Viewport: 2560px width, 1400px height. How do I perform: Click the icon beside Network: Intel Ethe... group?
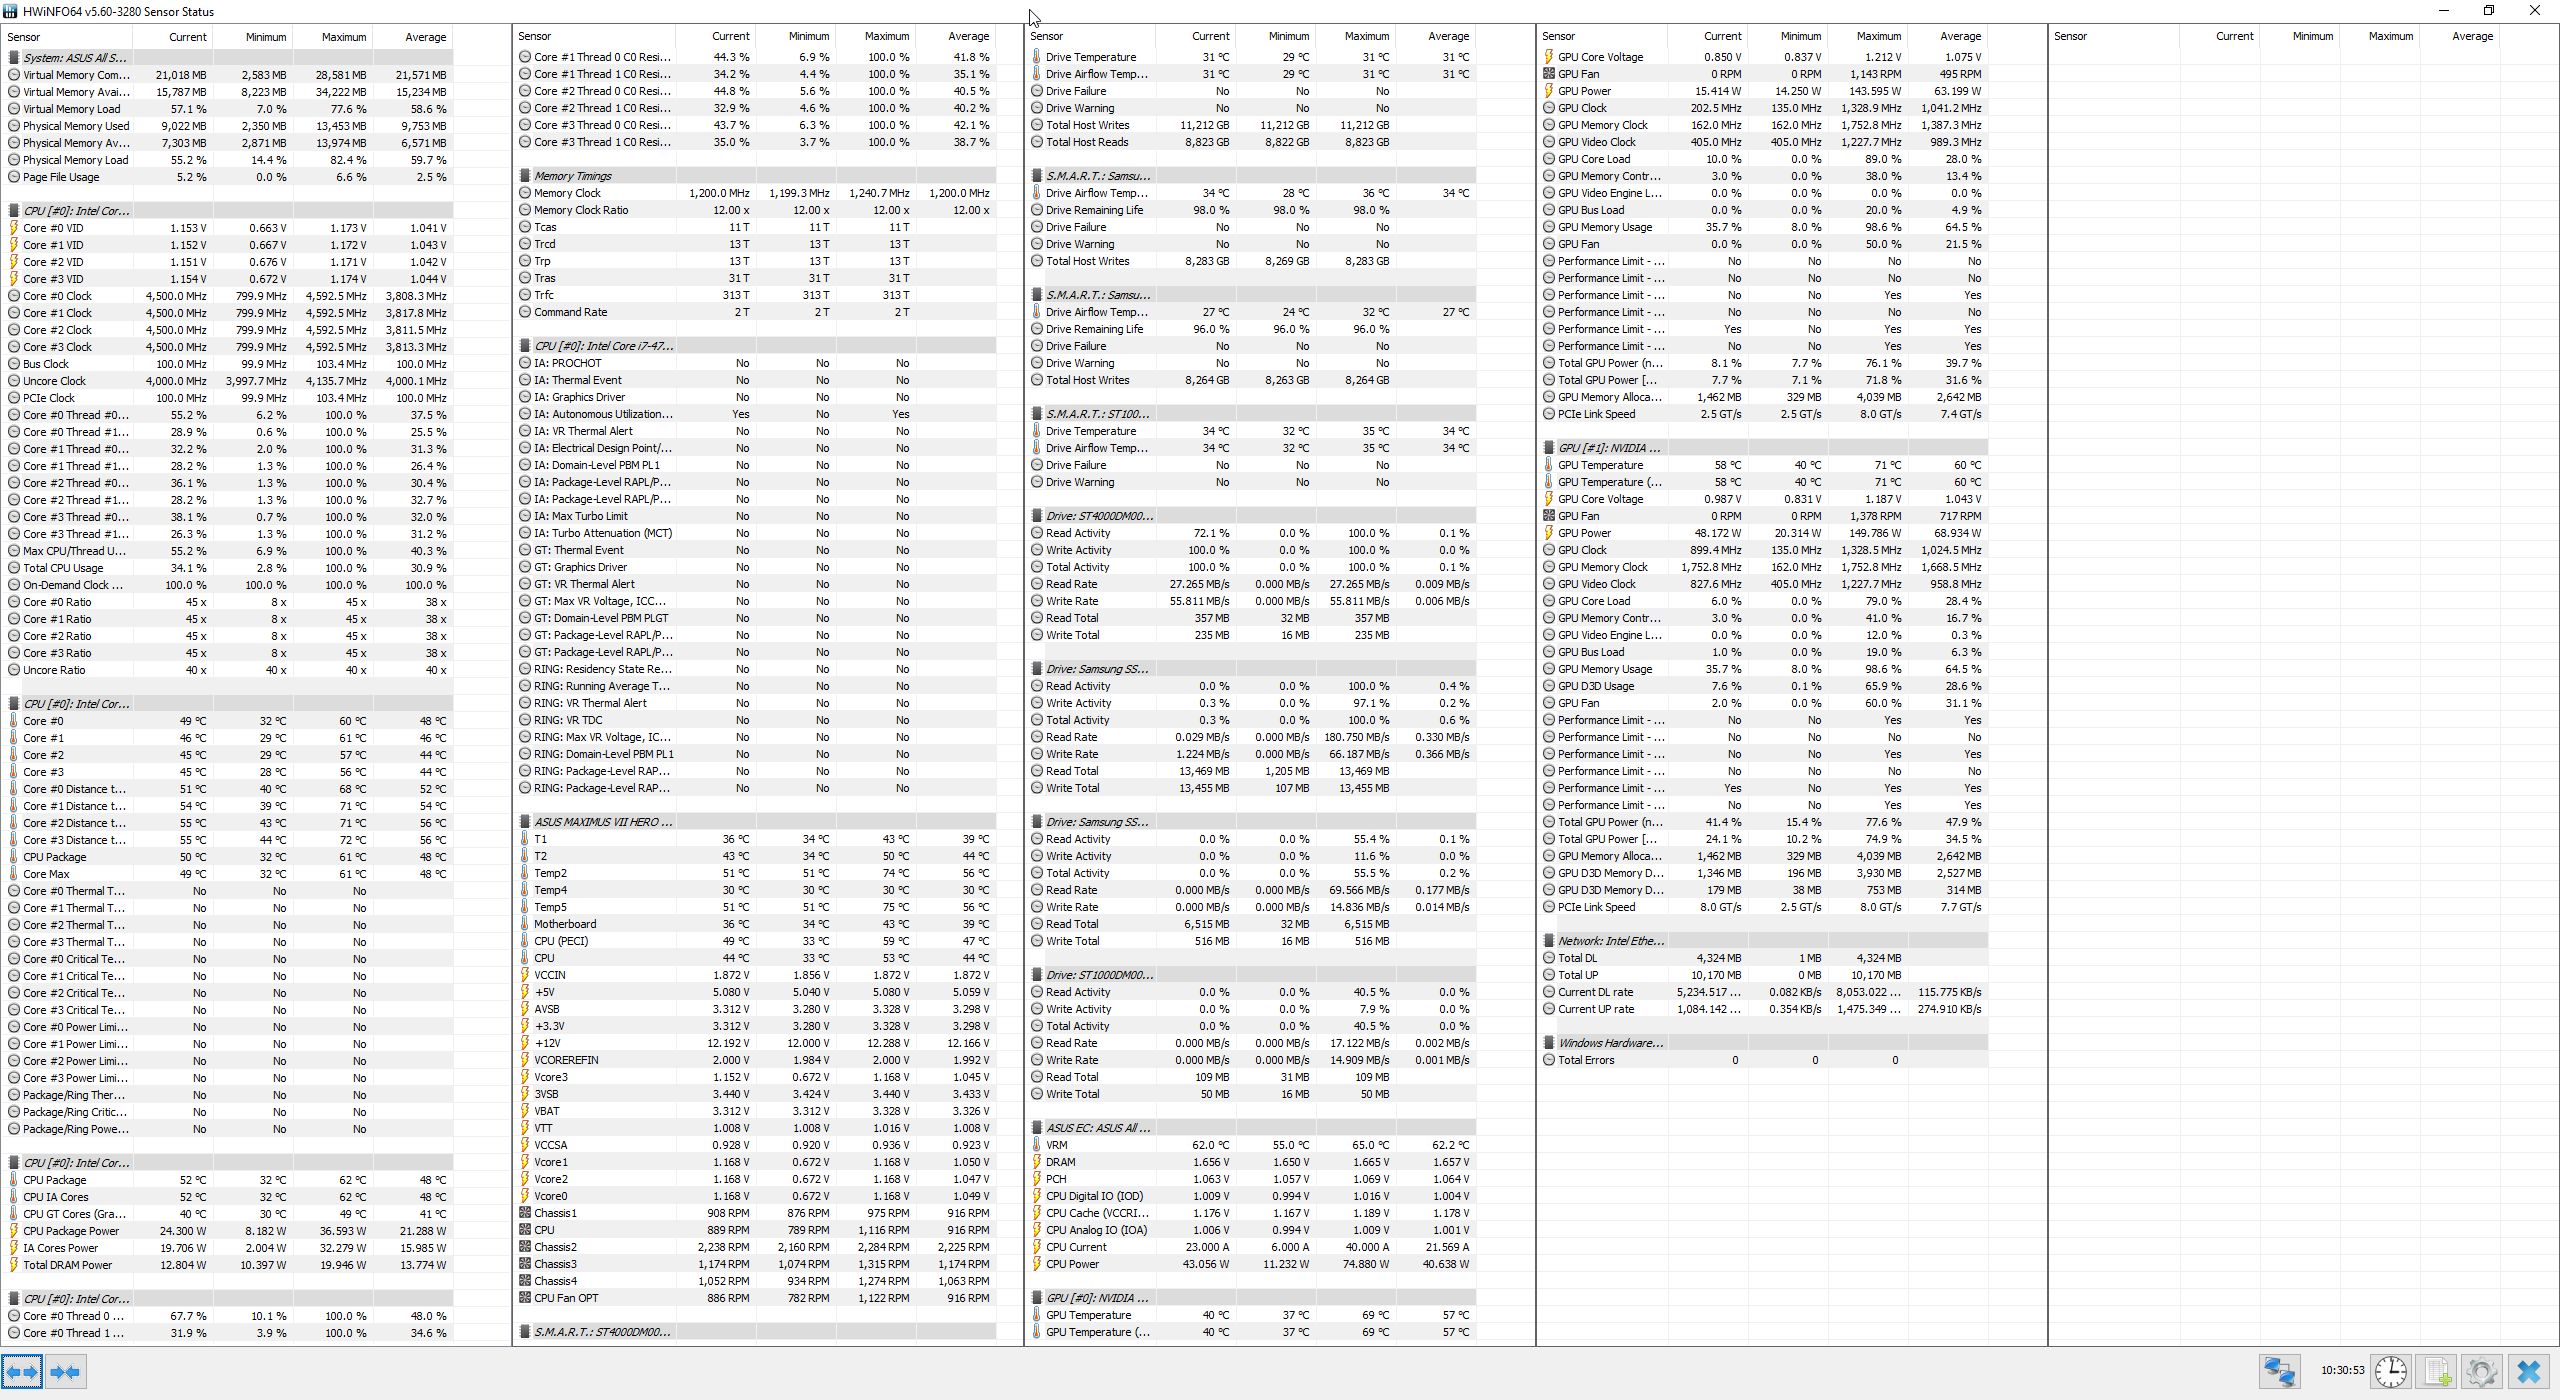(1549, 941)
